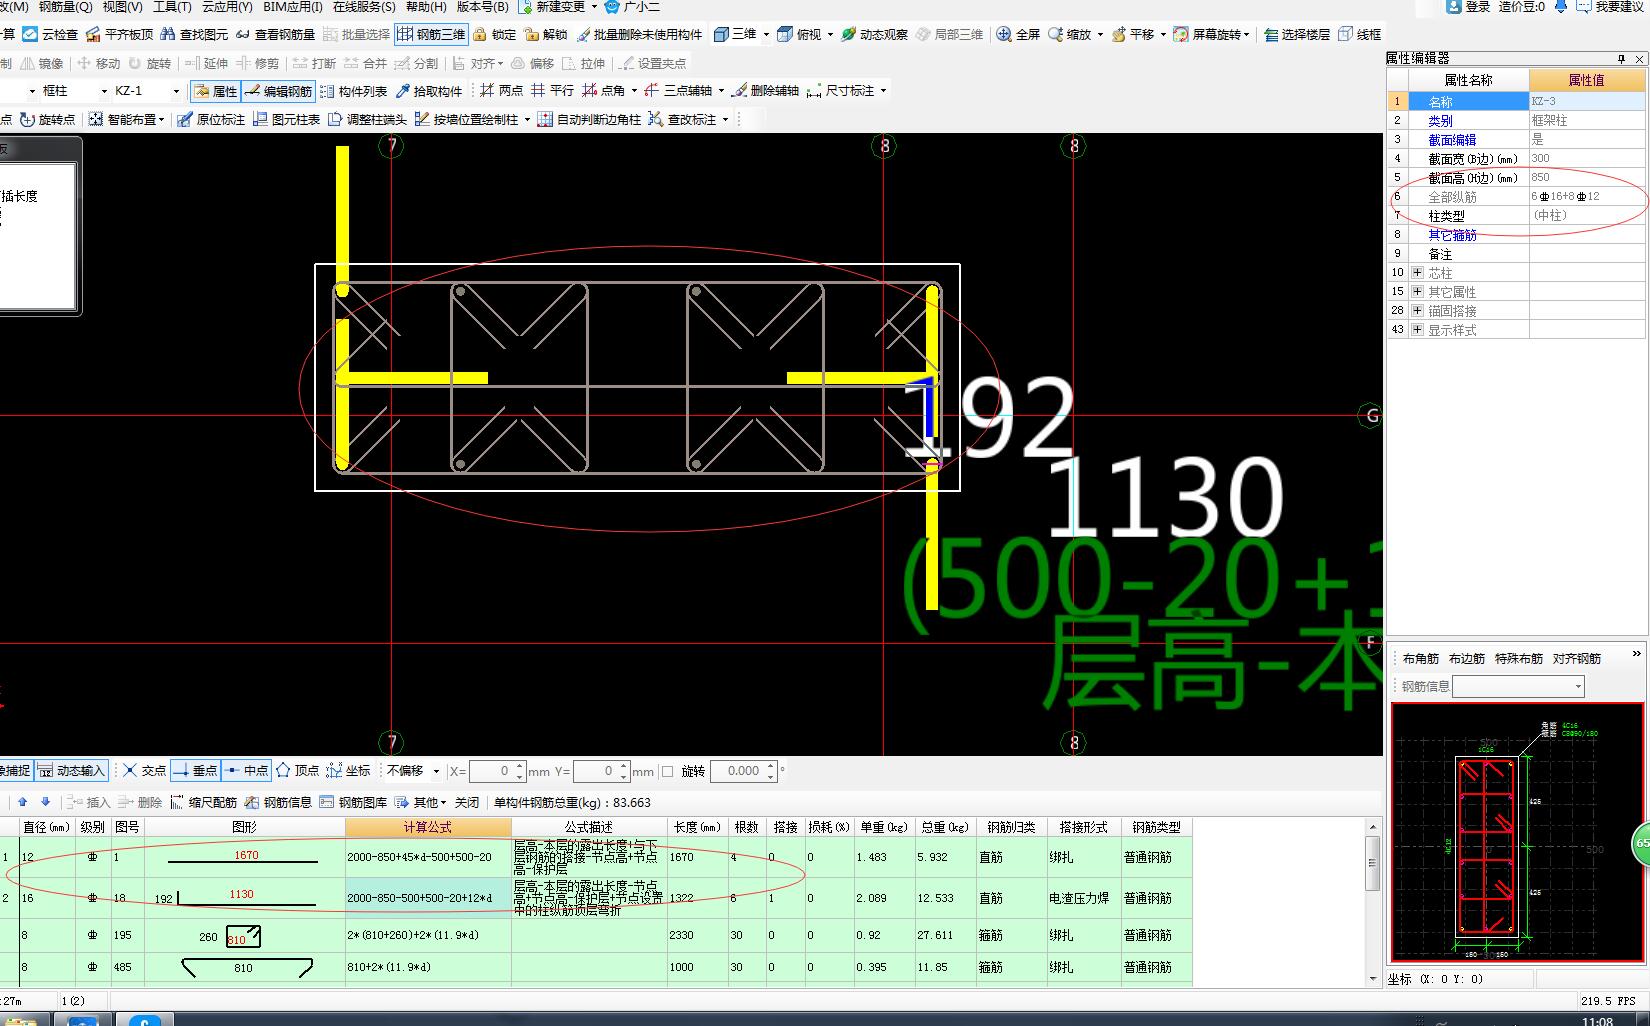Toggle 动态输入 dynamic input
This screenshot has height=1026, width=1650.
coord(71,770)
